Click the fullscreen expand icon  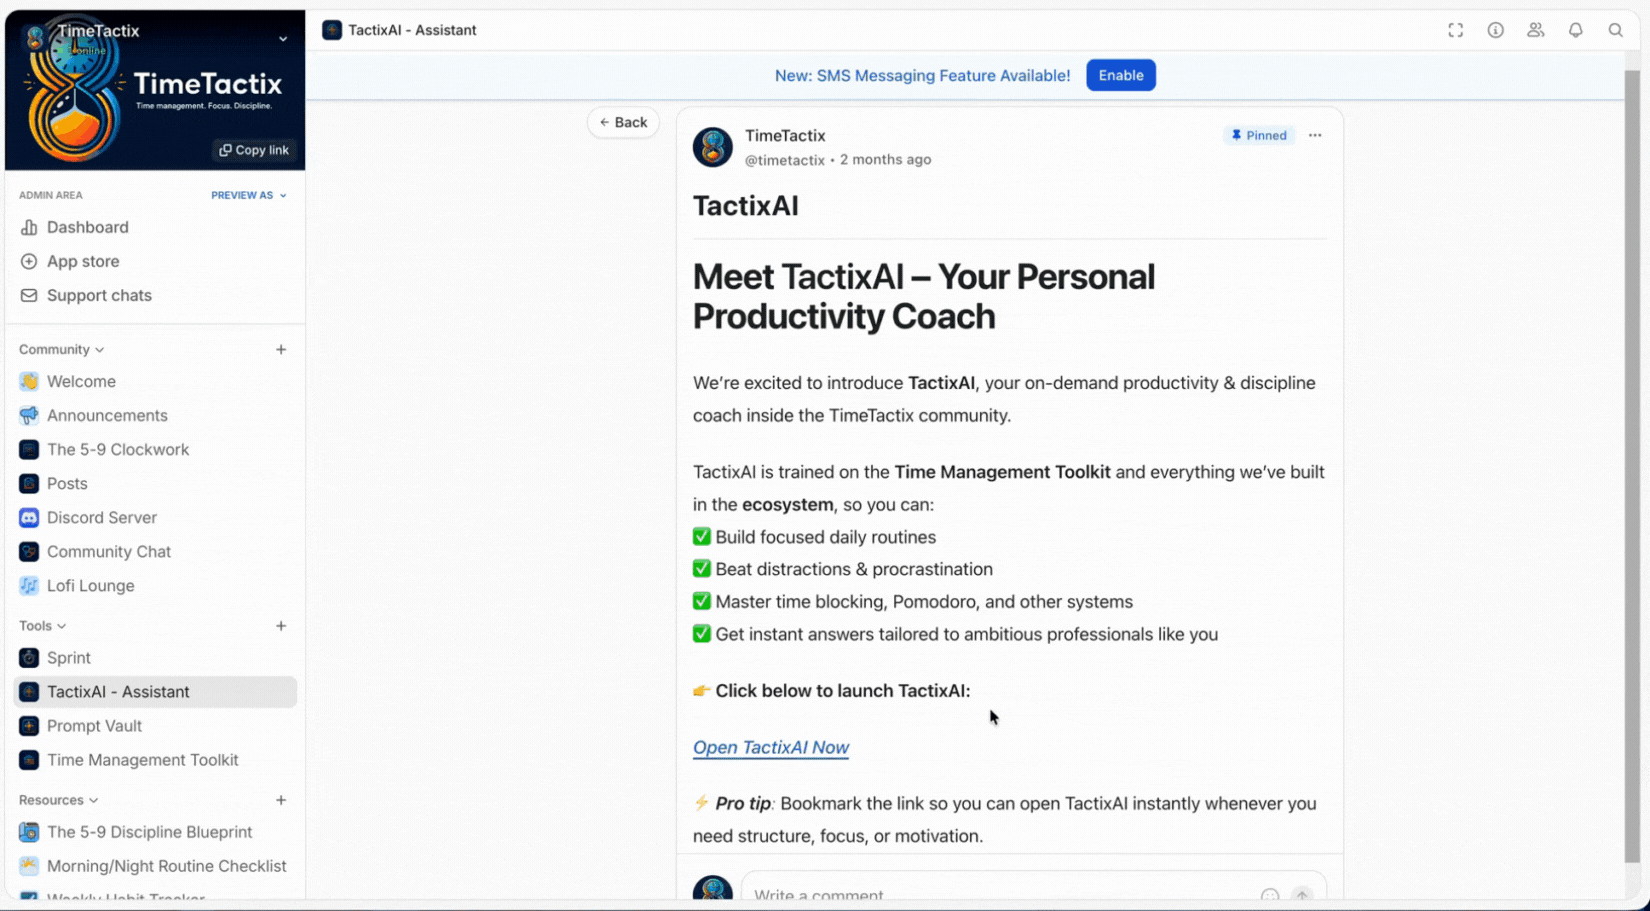[x=1455, y=30]
